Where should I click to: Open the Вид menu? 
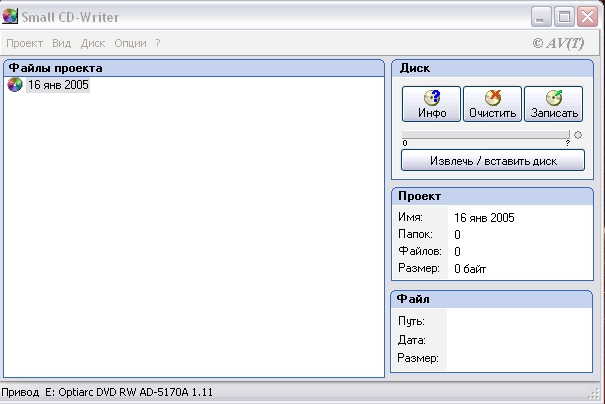click(x=62, y=43)
